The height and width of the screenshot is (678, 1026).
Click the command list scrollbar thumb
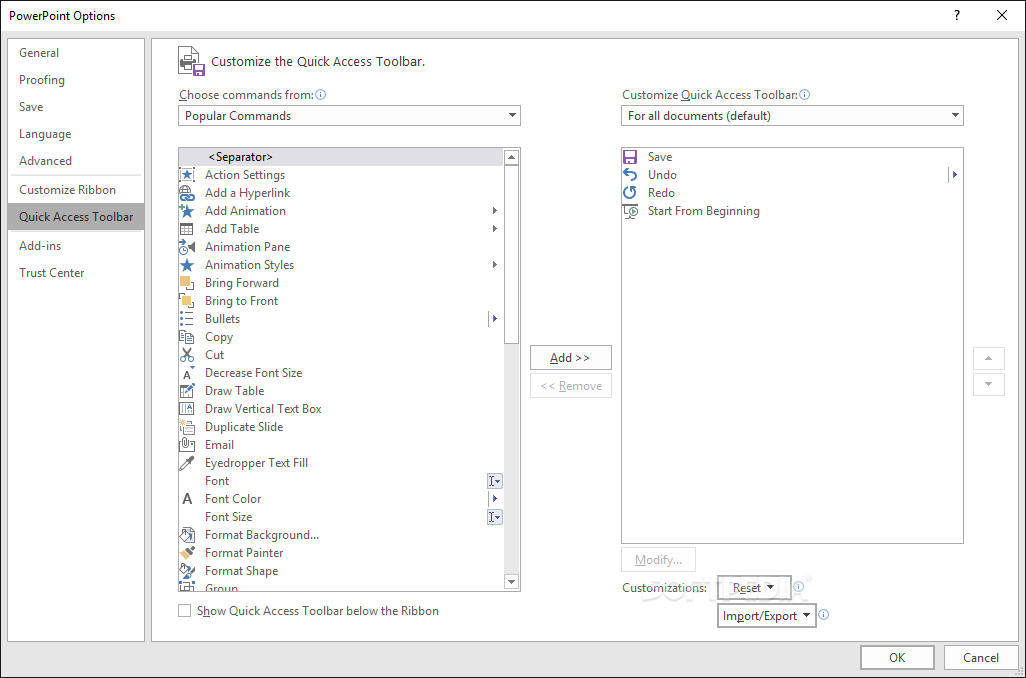point(512,255)
